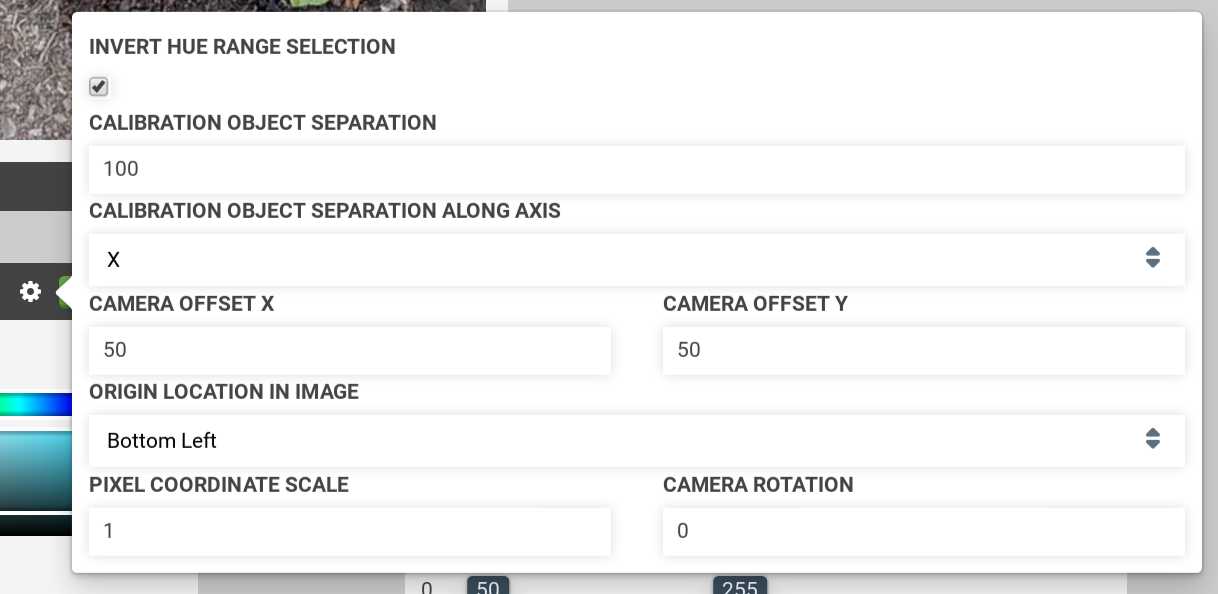The height and width of the screenshot is (594, 1218).
Task: Click the rainbow hue gradient bar
Action: [x=36, y=405]
